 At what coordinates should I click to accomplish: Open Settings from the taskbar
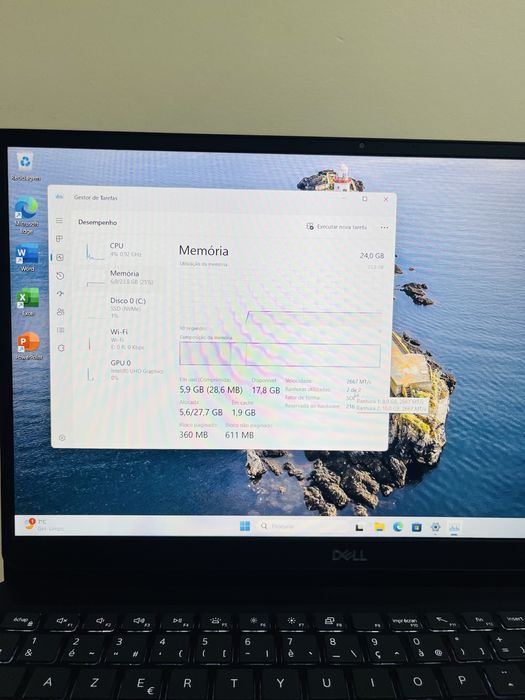436,527
